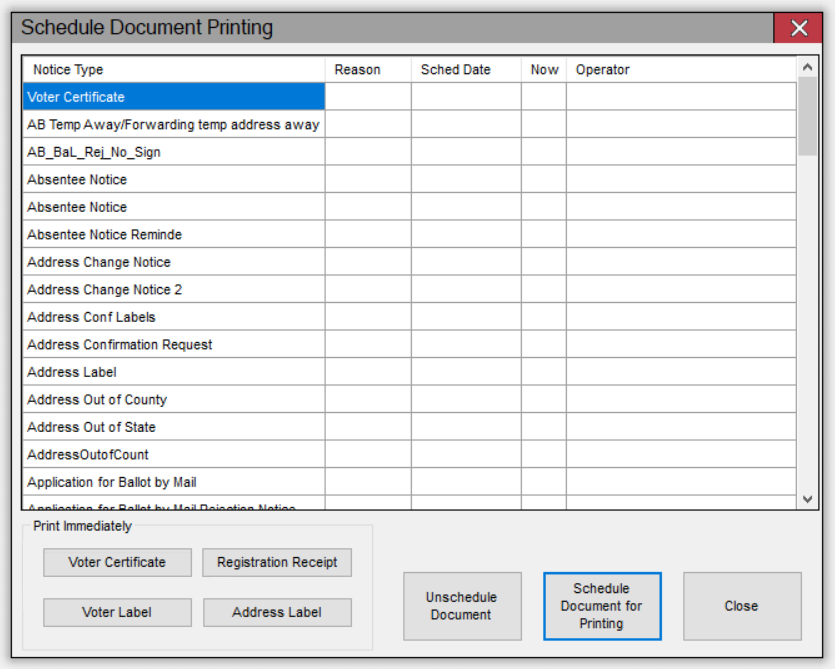Click the Registration Receipt button
835x669 pixels.
pos(277,562)
